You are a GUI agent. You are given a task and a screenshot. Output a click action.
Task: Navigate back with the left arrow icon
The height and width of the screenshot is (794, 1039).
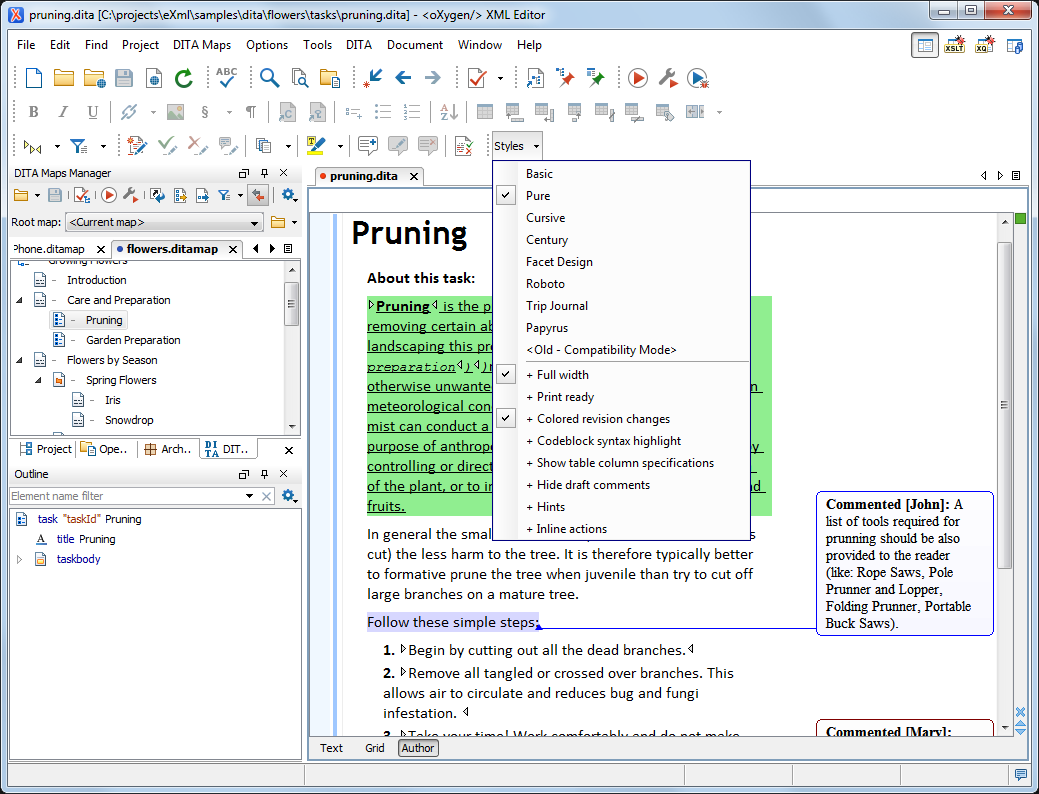(403, 78)
